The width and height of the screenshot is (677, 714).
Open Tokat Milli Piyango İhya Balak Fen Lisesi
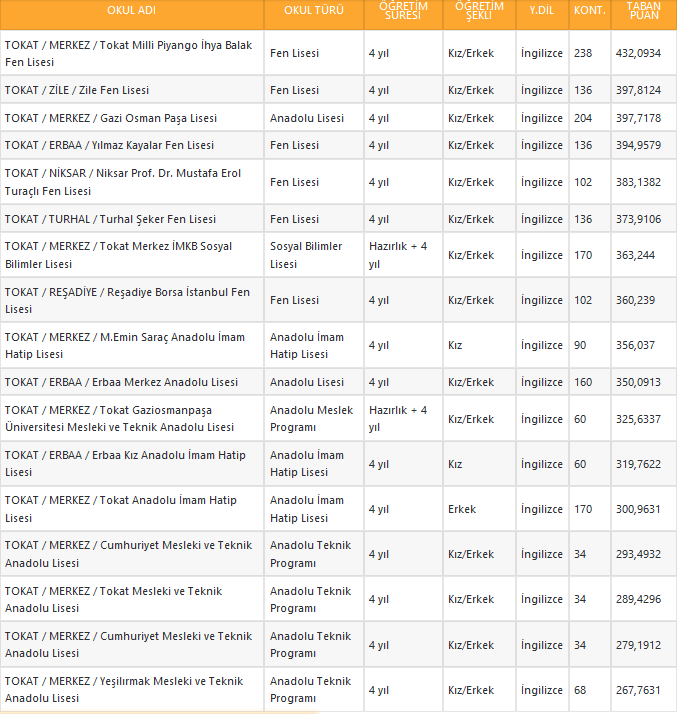(128, 54)
